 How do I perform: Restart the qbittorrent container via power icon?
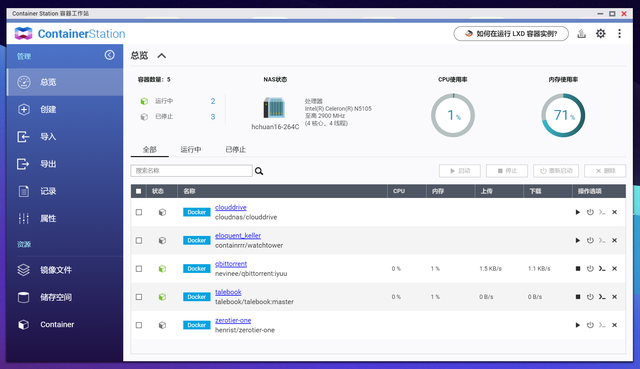[x=590, y=269]
